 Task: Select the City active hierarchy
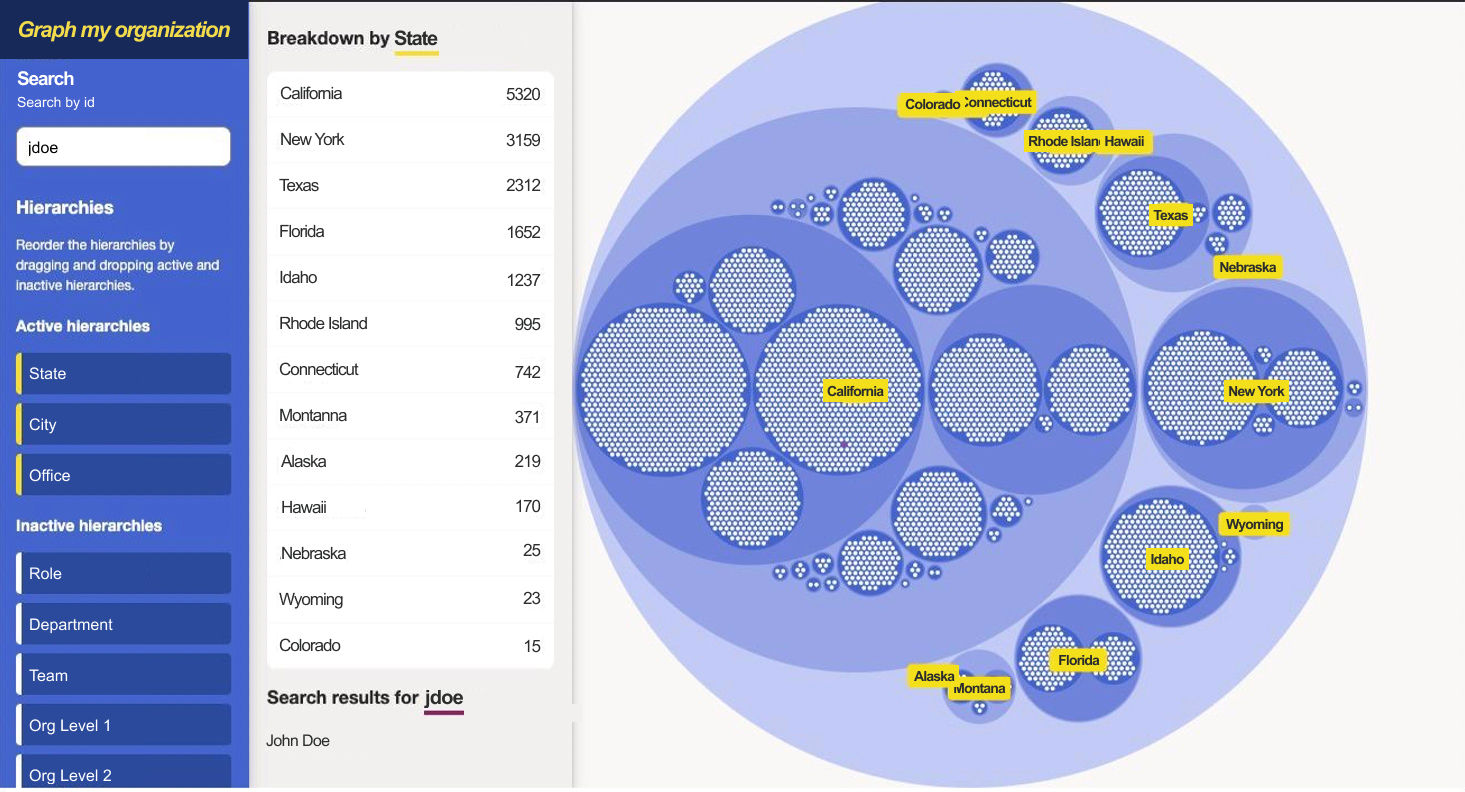(x=124, y=424)
